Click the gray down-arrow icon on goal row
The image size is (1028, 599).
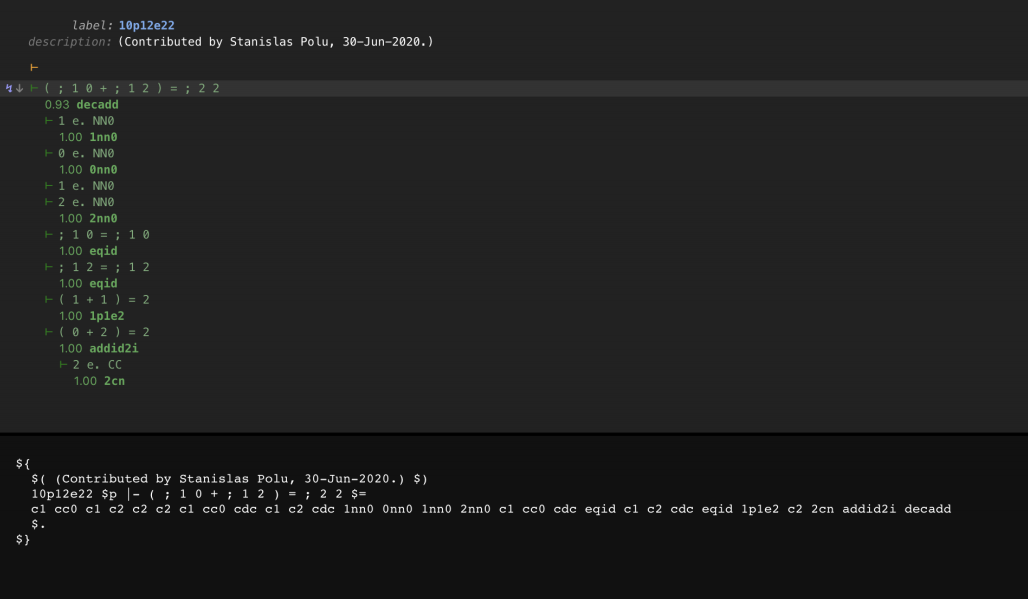coord(19,88)
